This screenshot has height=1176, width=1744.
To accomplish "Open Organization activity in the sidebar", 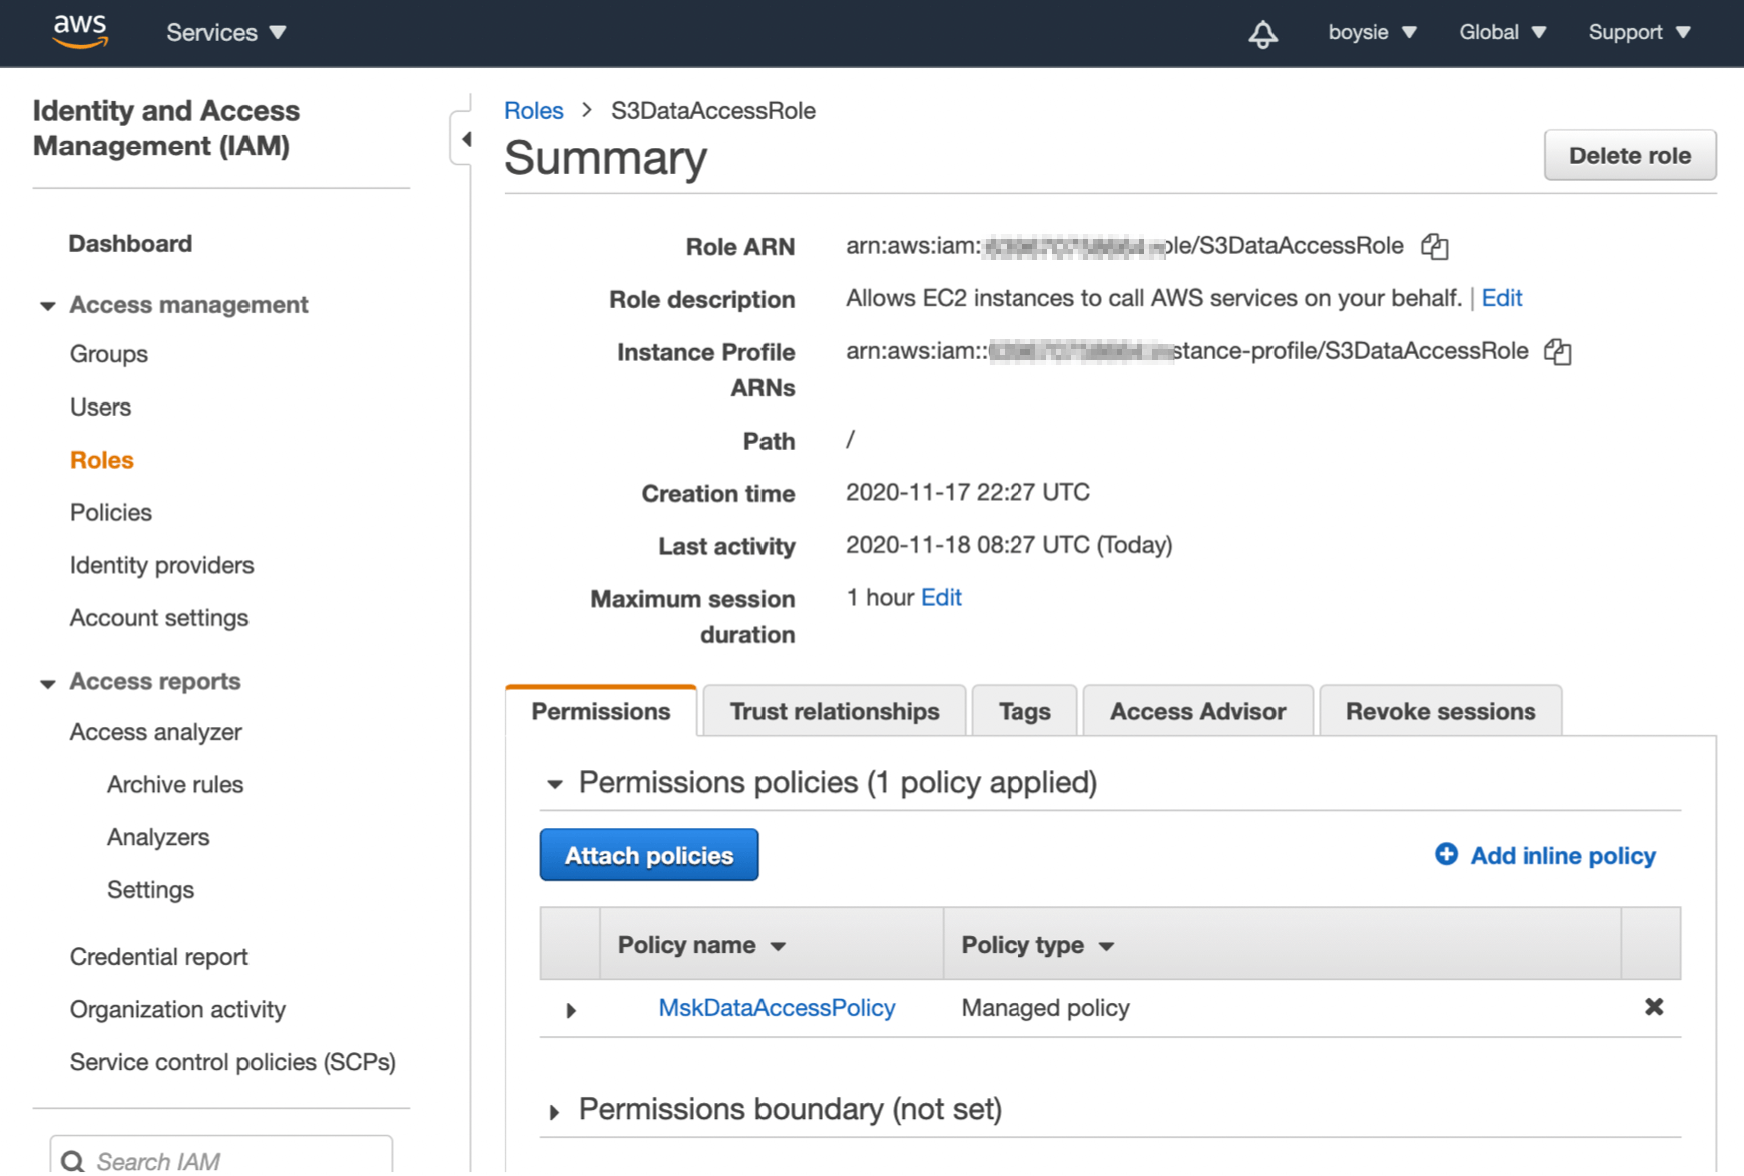I will tap(178, 1010).
